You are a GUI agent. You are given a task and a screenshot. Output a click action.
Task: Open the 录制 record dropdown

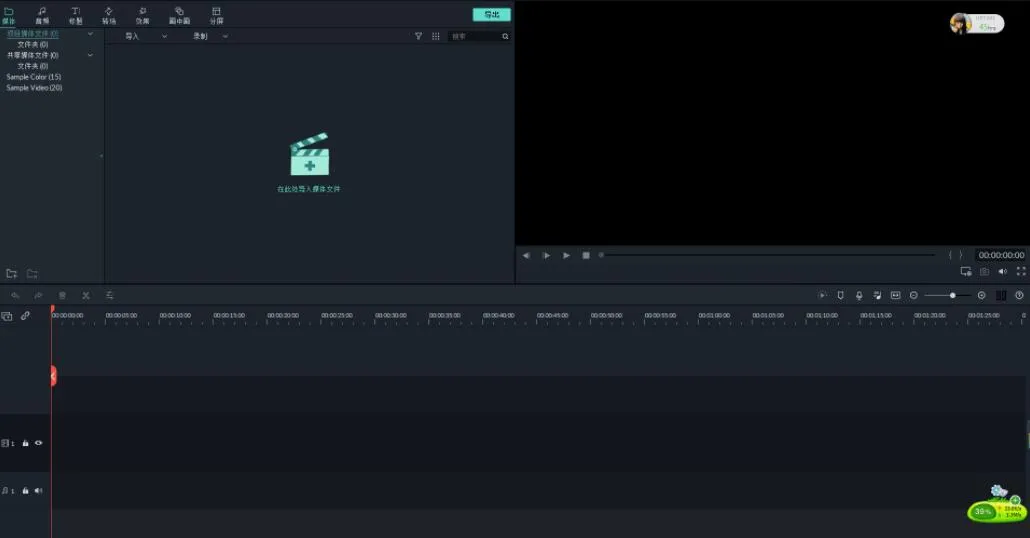tap(210, 36)
